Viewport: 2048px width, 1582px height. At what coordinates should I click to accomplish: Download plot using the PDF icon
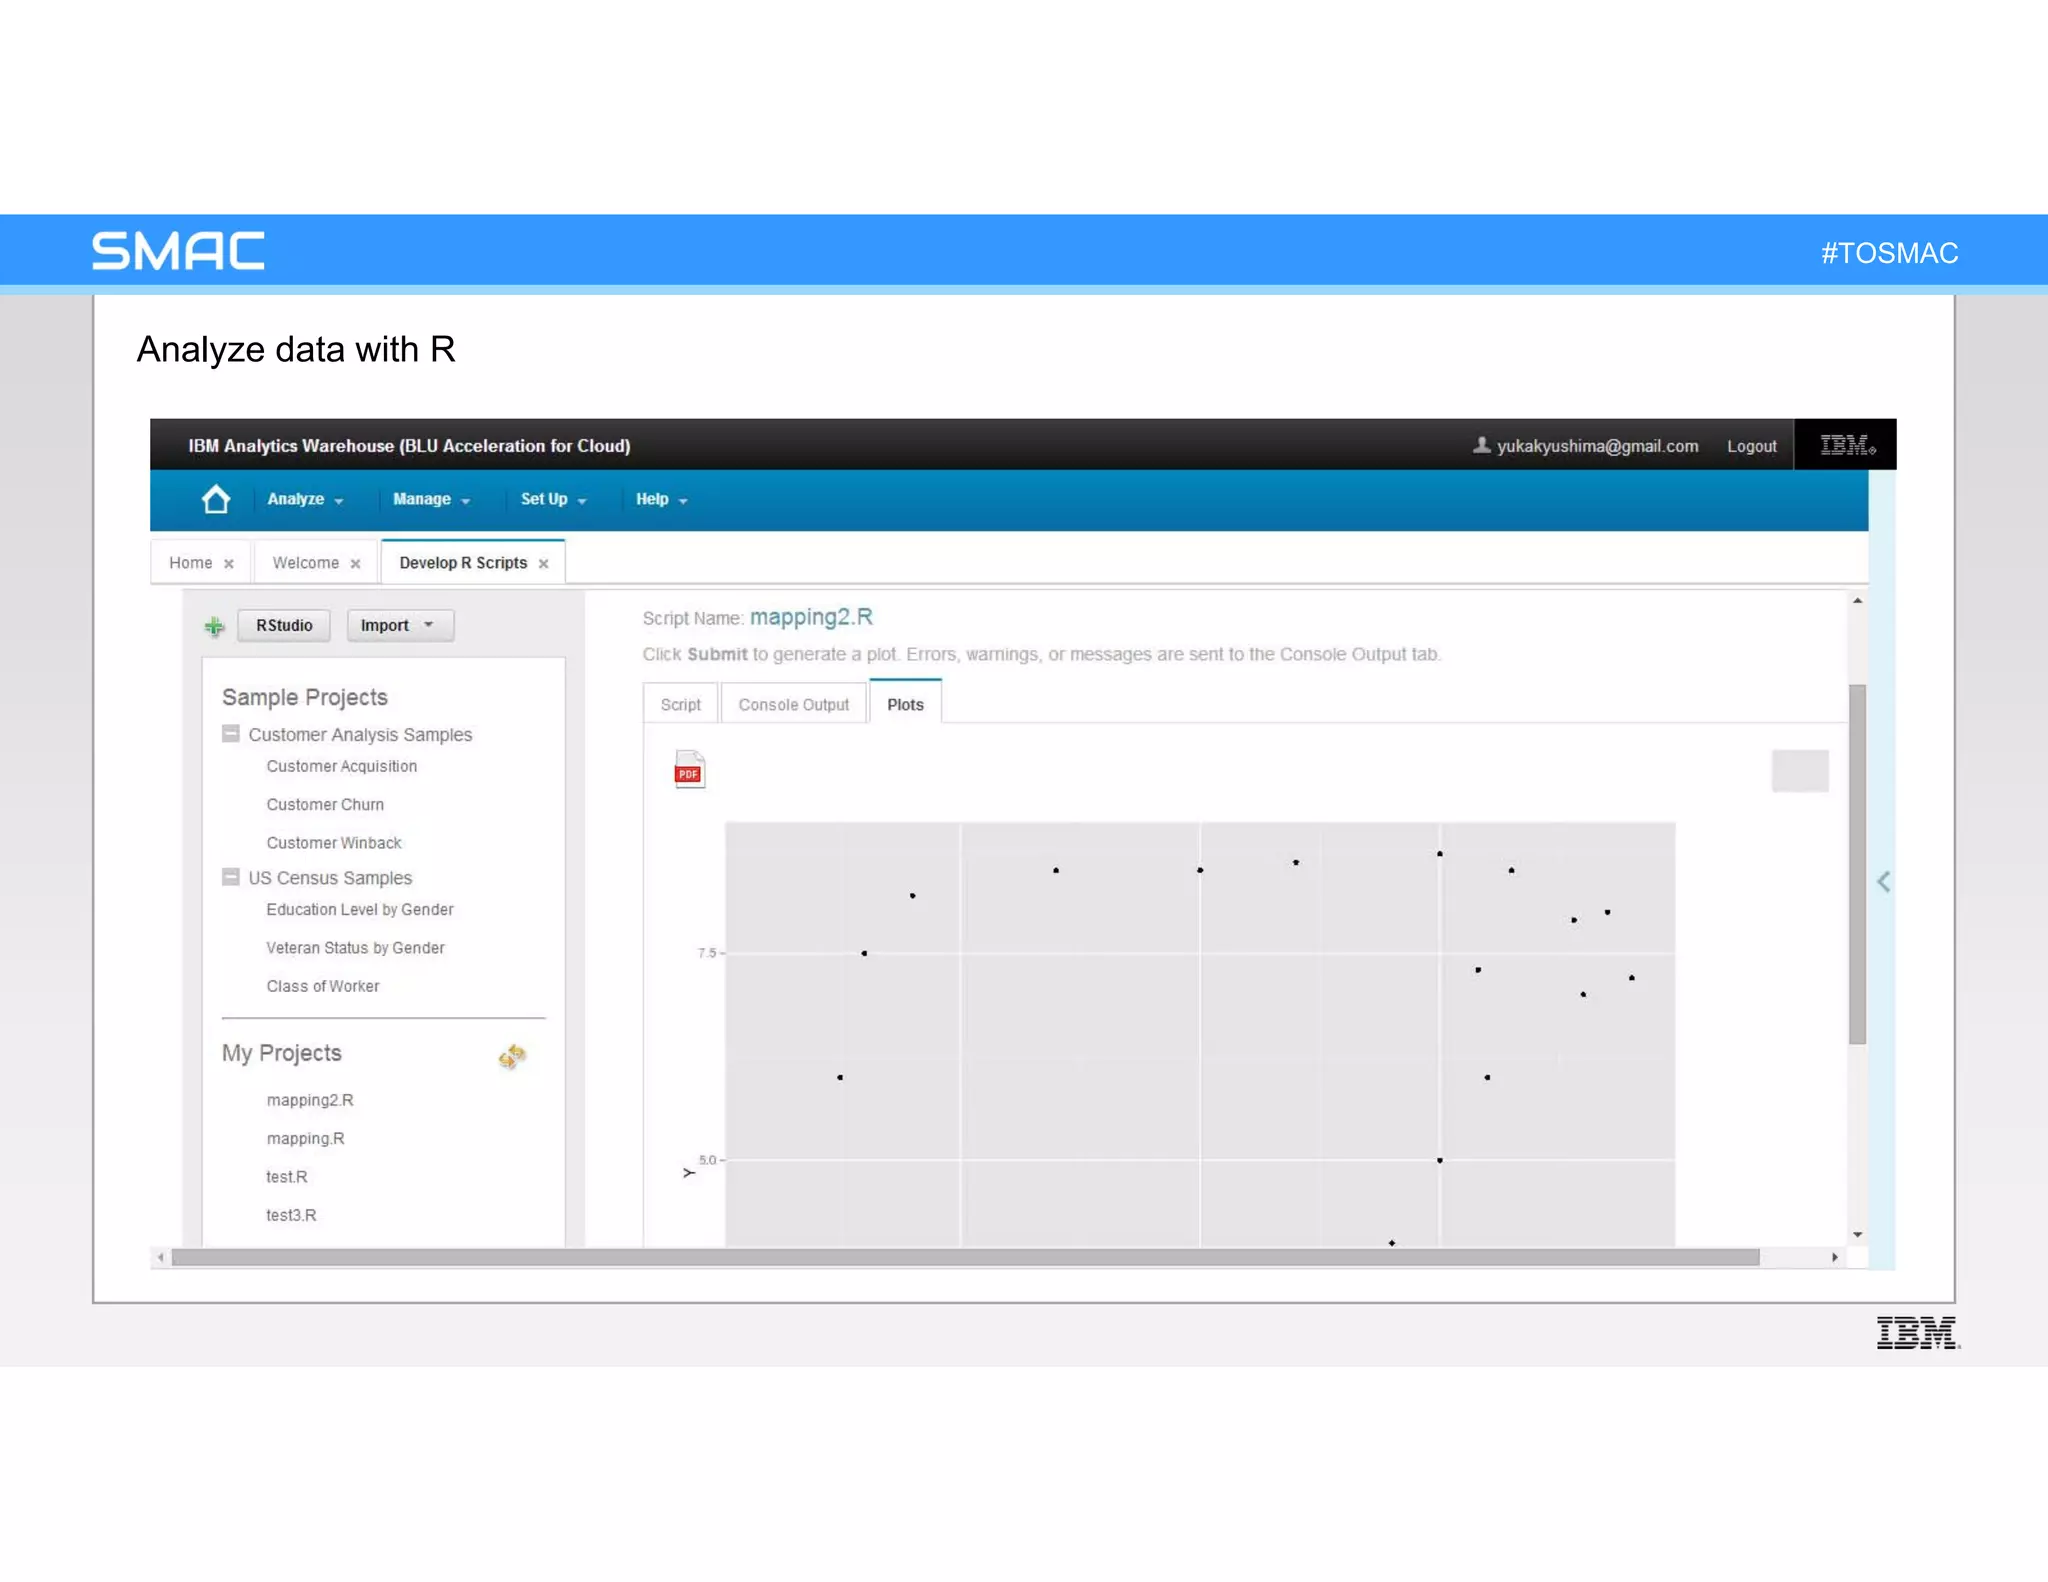point(689,770)
